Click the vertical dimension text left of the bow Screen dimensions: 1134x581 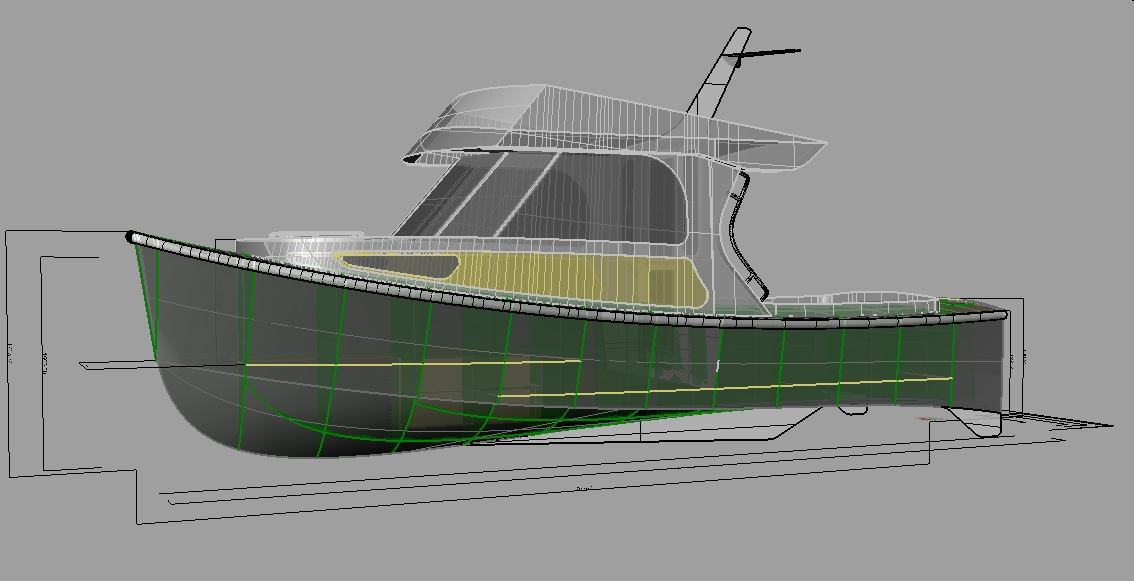coord(11,352)
